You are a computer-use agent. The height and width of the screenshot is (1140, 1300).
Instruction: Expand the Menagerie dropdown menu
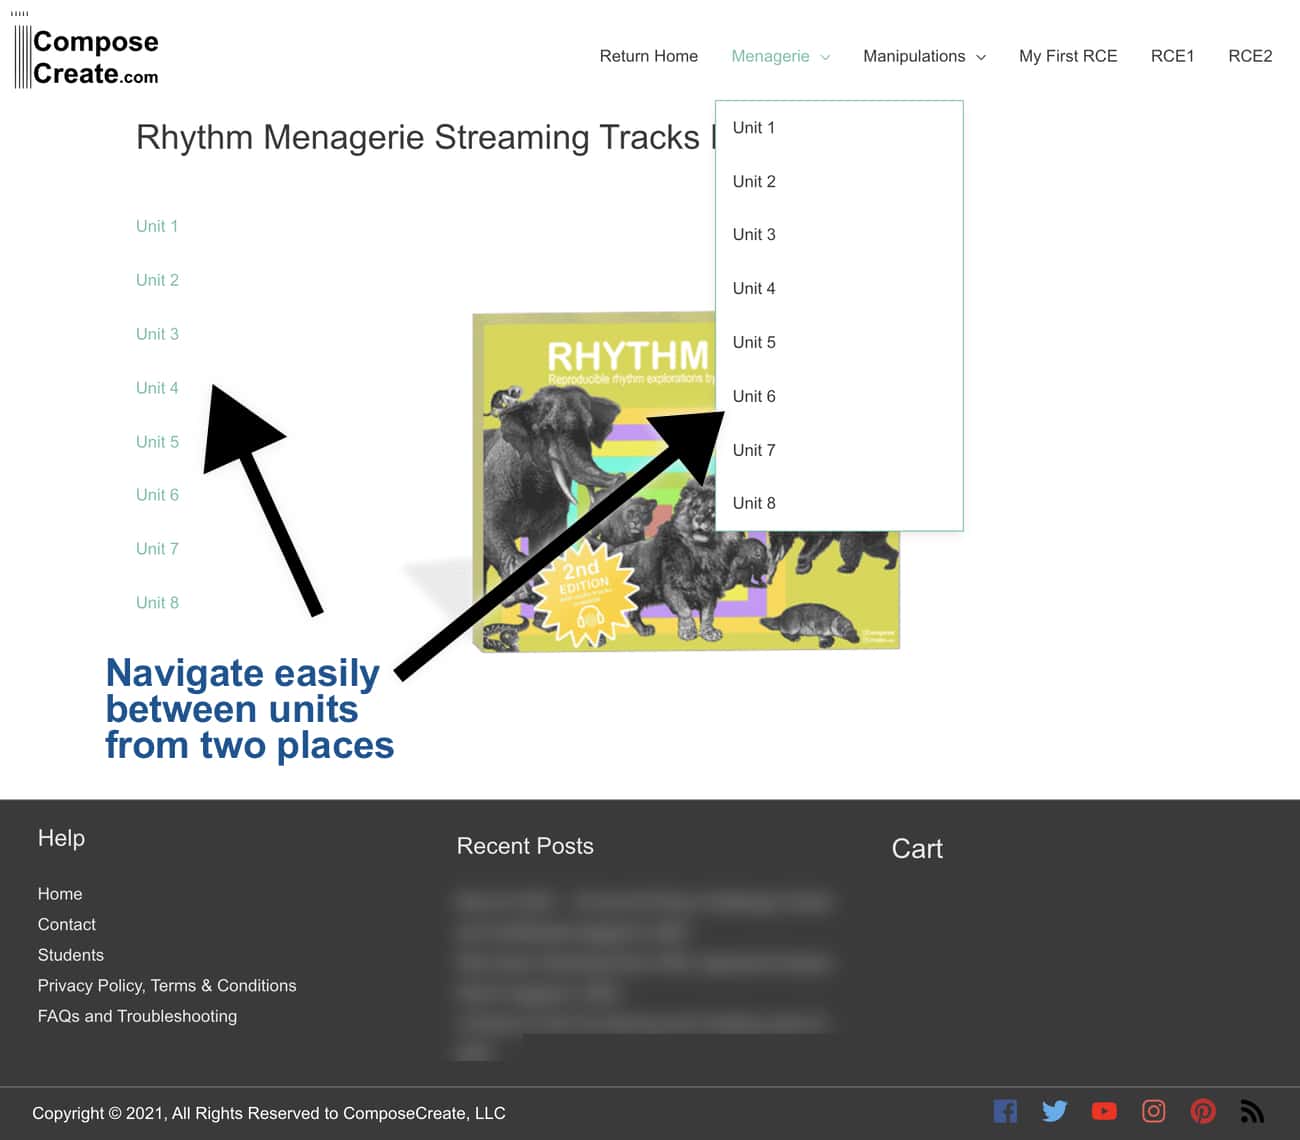(x=771, y=56)
